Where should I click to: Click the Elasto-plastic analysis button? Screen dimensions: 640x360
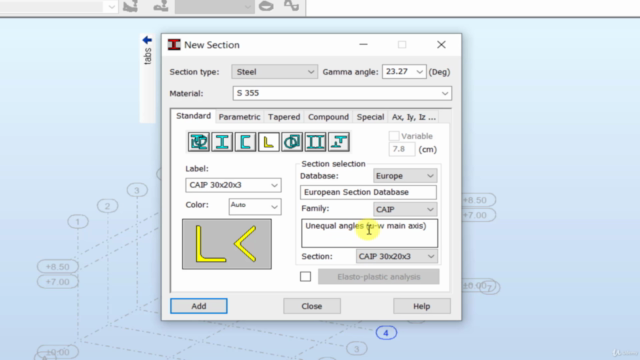pos(379,277)
